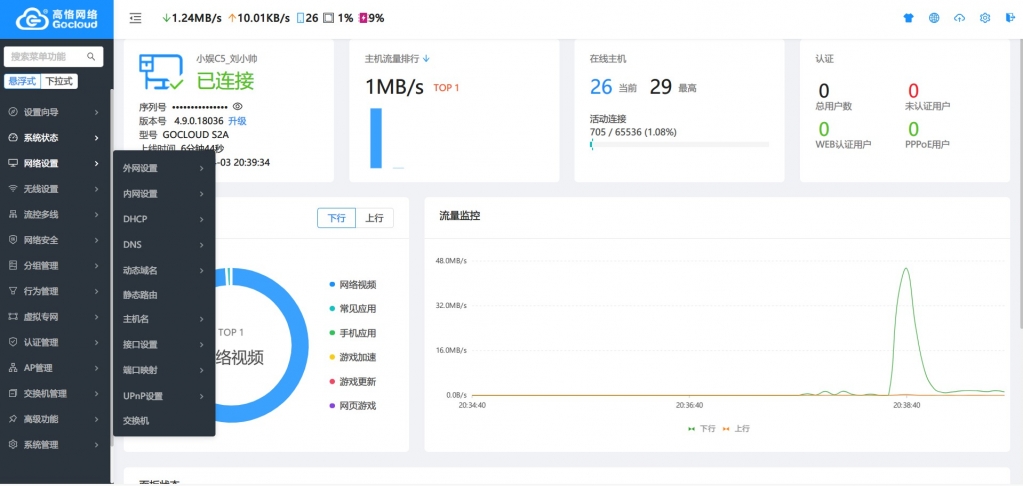
Task: Click the 无线设置 wifi icon
Action: pyautogui.click(x=12, y=189)
